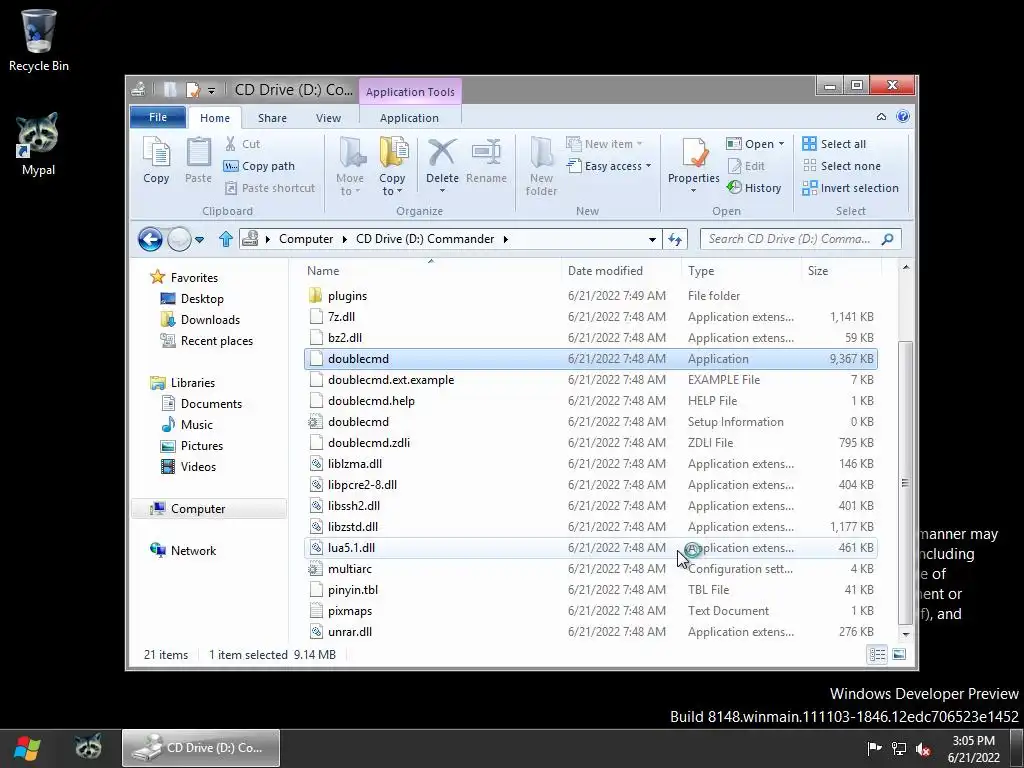
Task: Minimize the ribbon with the caret
Action: 881,116
